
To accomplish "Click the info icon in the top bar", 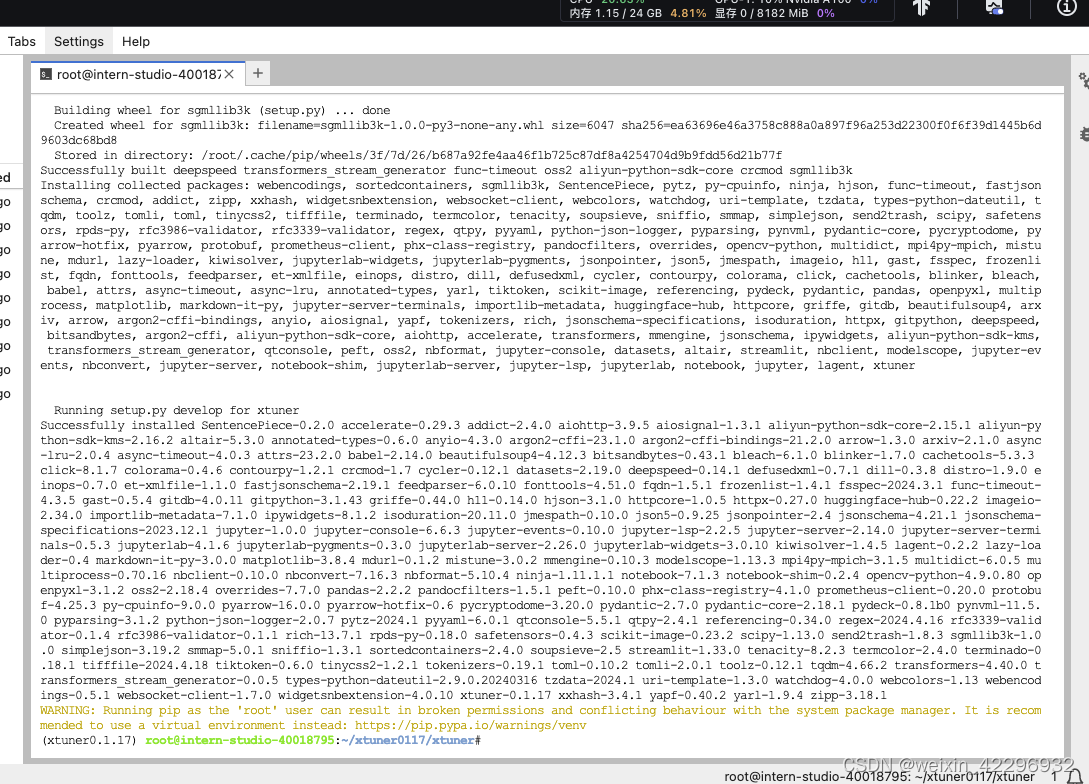I will click(x=1066, y=8).
